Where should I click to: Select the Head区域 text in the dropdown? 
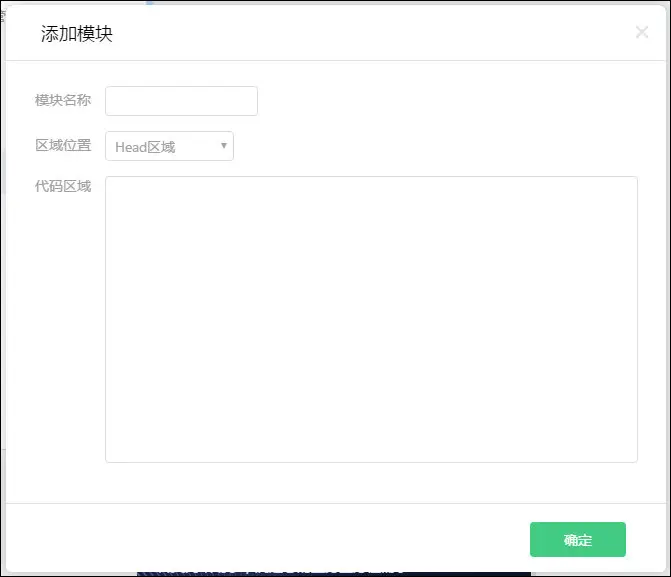tap(146, 147)
